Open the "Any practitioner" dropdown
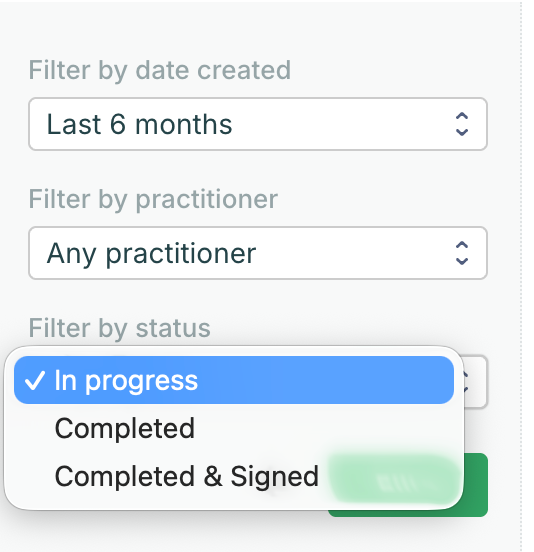The image size is (534, 552). tap(258, 253)
